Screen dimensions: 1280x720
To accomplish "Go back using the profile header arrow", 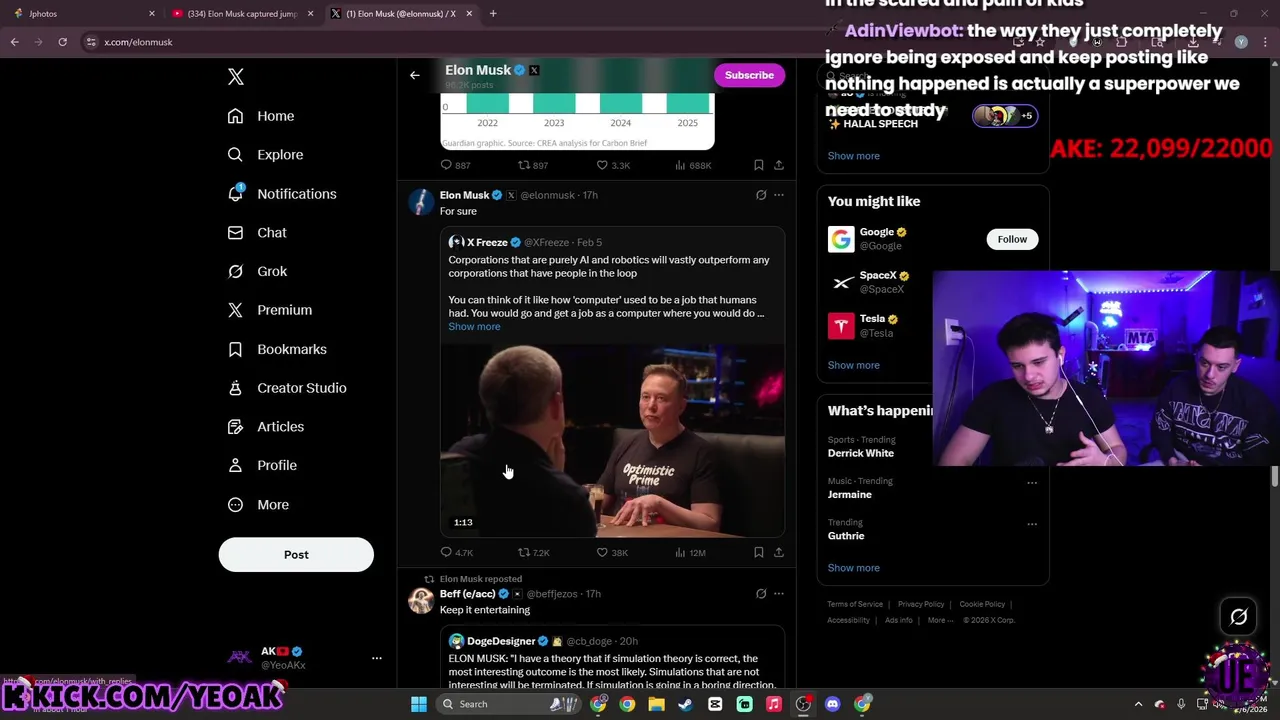I will pos(415,75).
